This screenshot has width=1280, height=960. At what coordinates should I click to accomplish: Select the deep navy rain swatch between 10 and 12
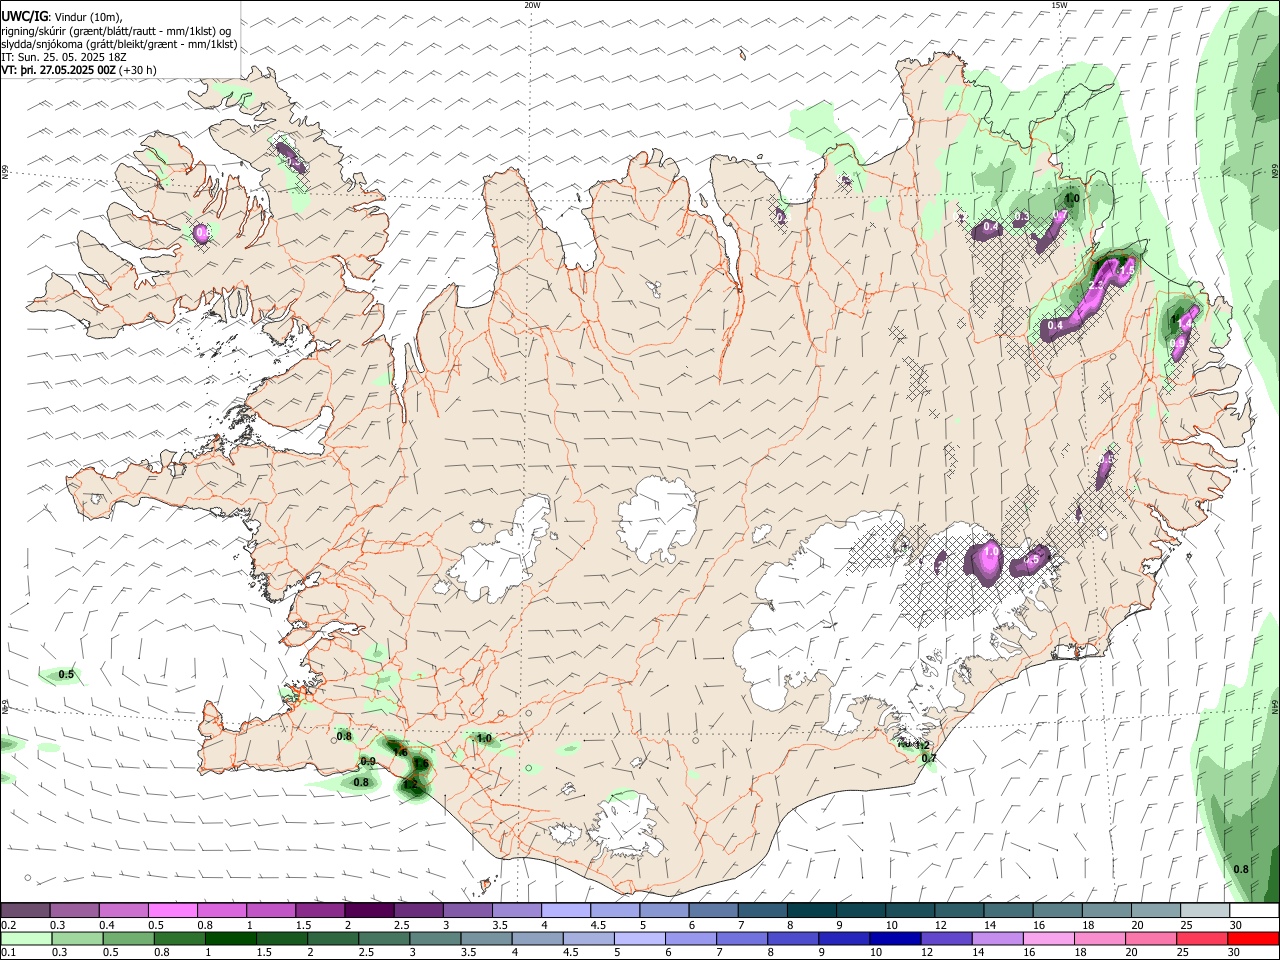[x=894, y=938]
